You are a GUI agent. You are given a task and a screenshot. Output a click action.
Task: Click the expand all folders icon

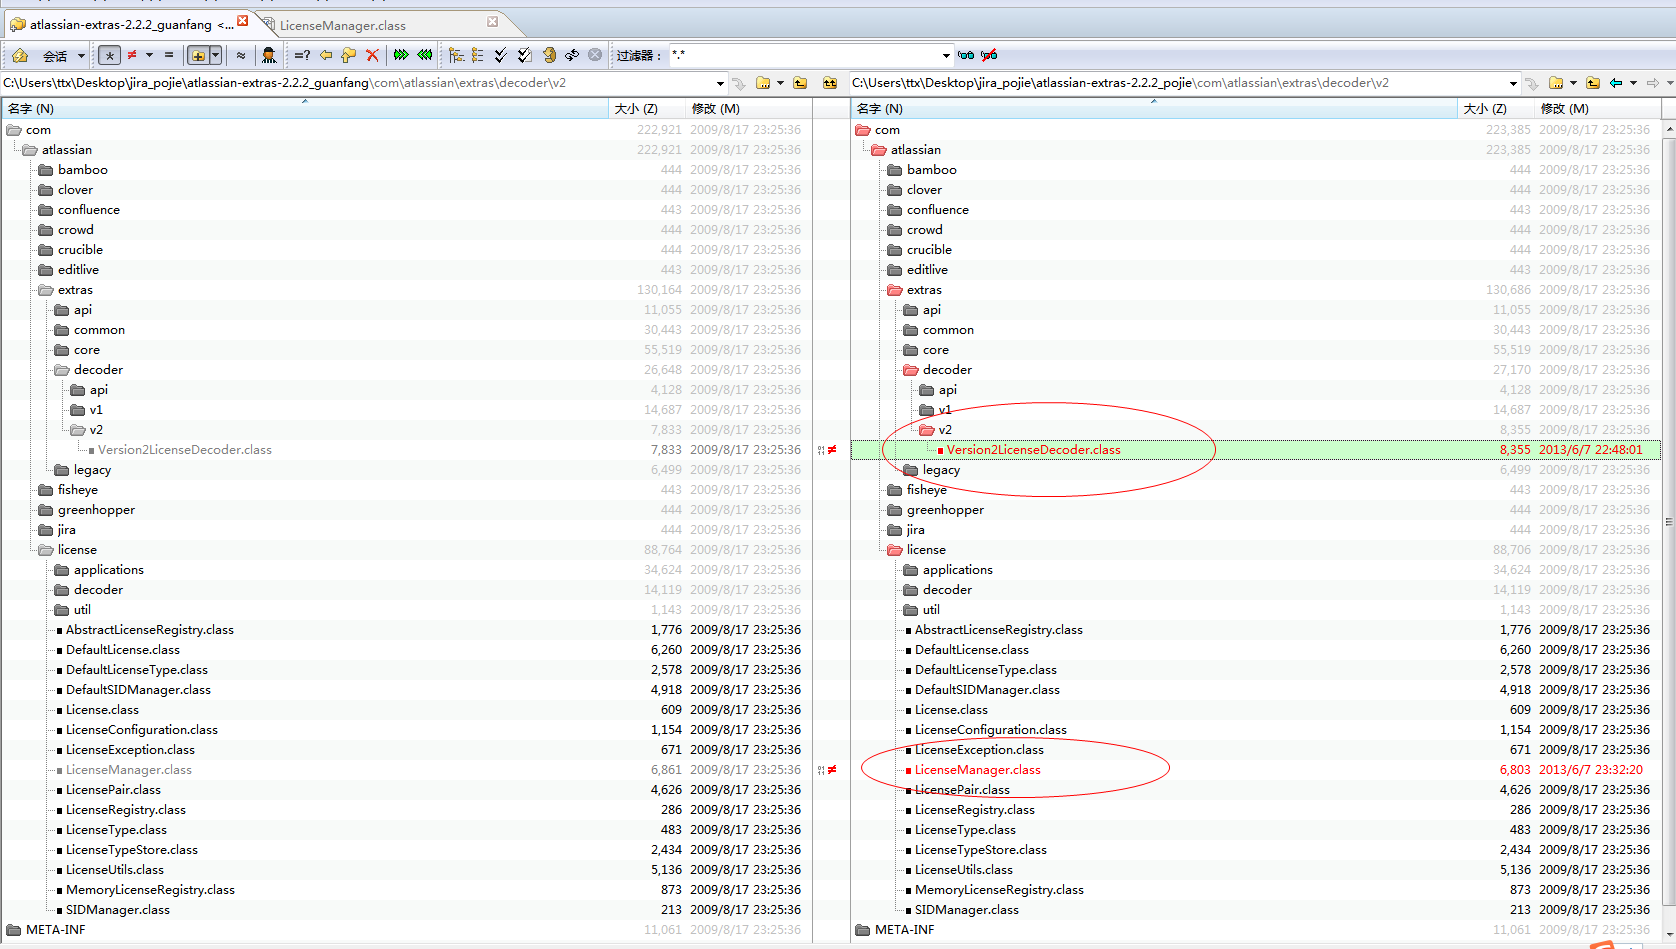click(x=456, y=55)
